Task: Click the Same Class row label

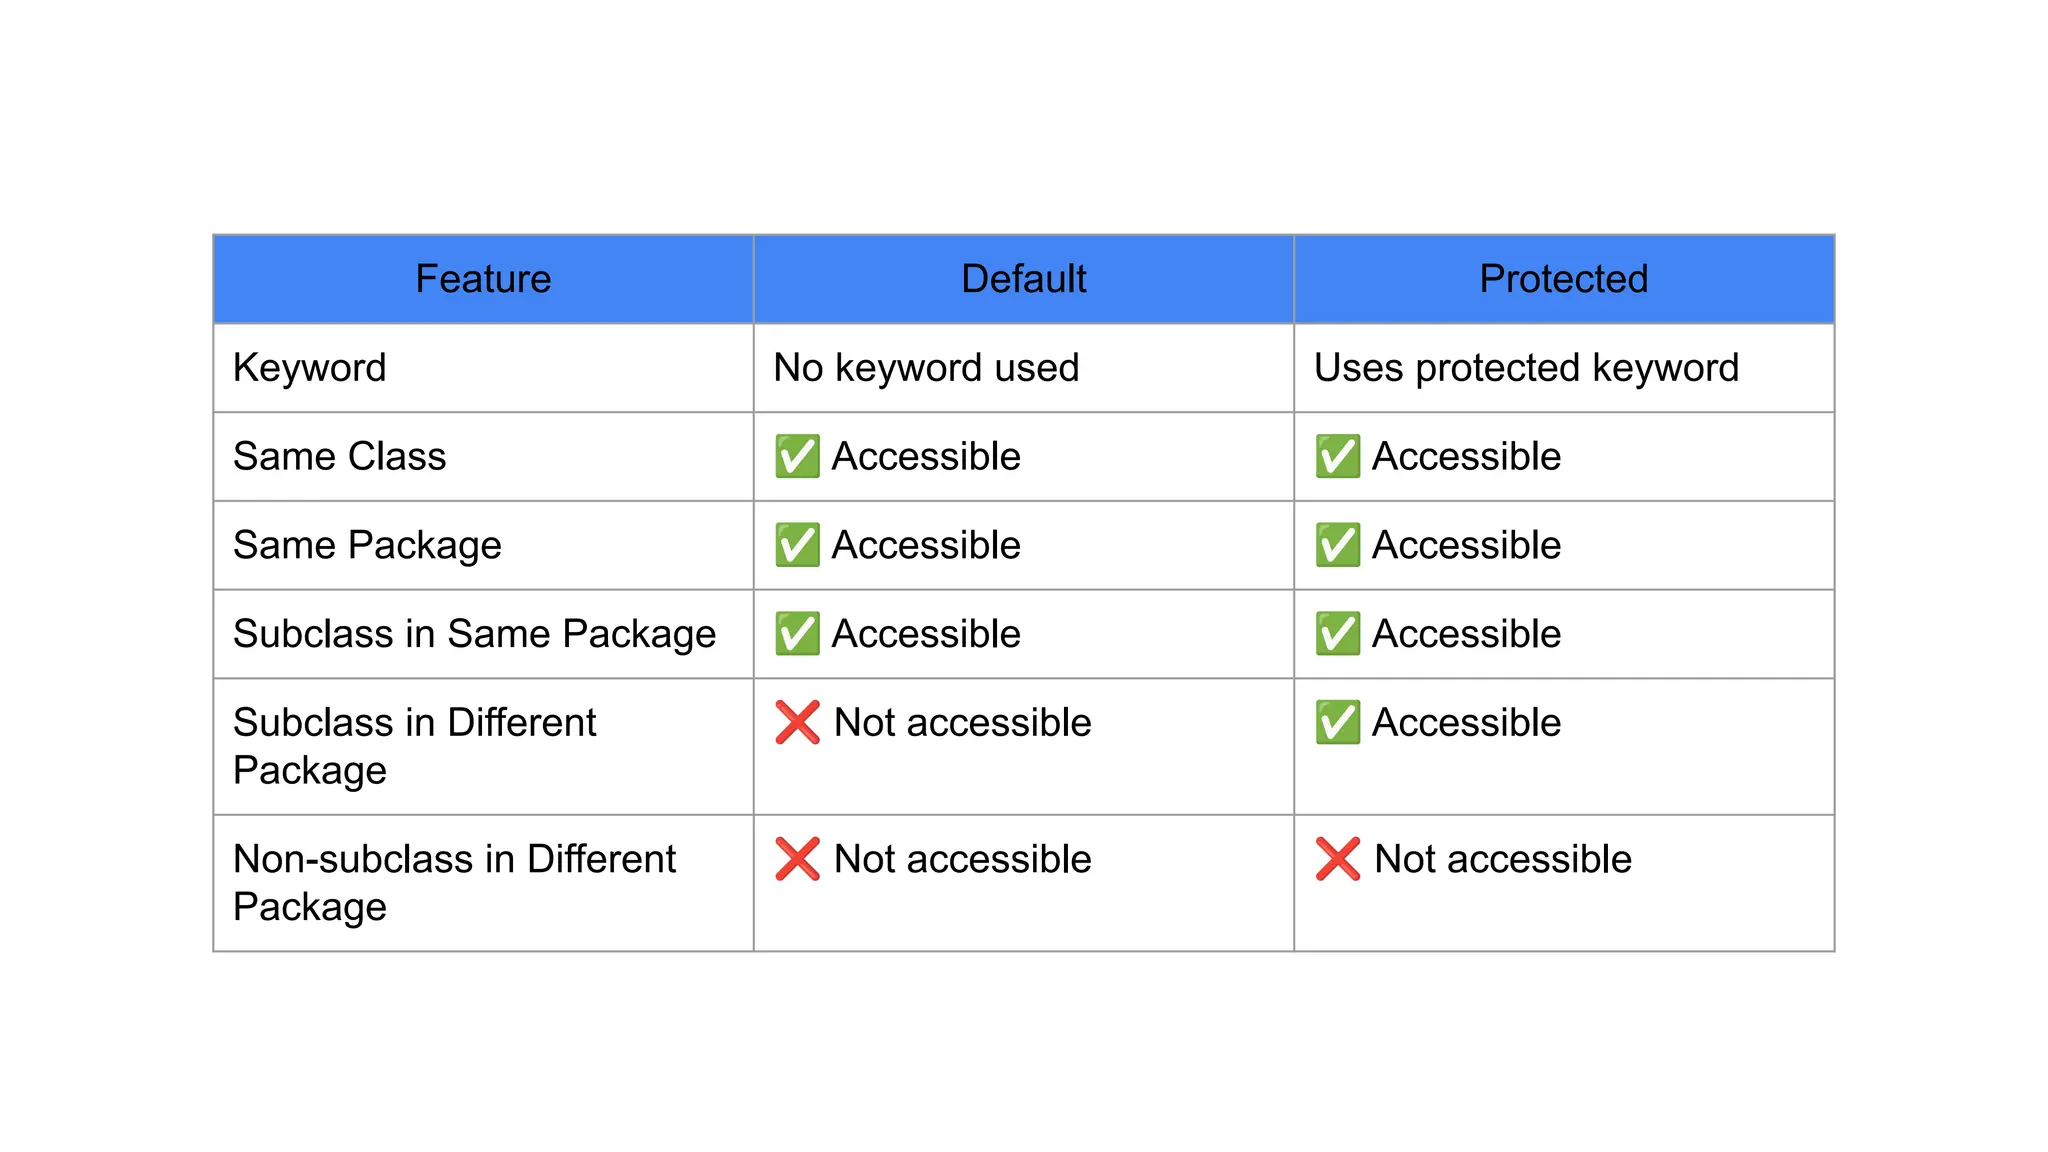Action: tap(339, 457)
